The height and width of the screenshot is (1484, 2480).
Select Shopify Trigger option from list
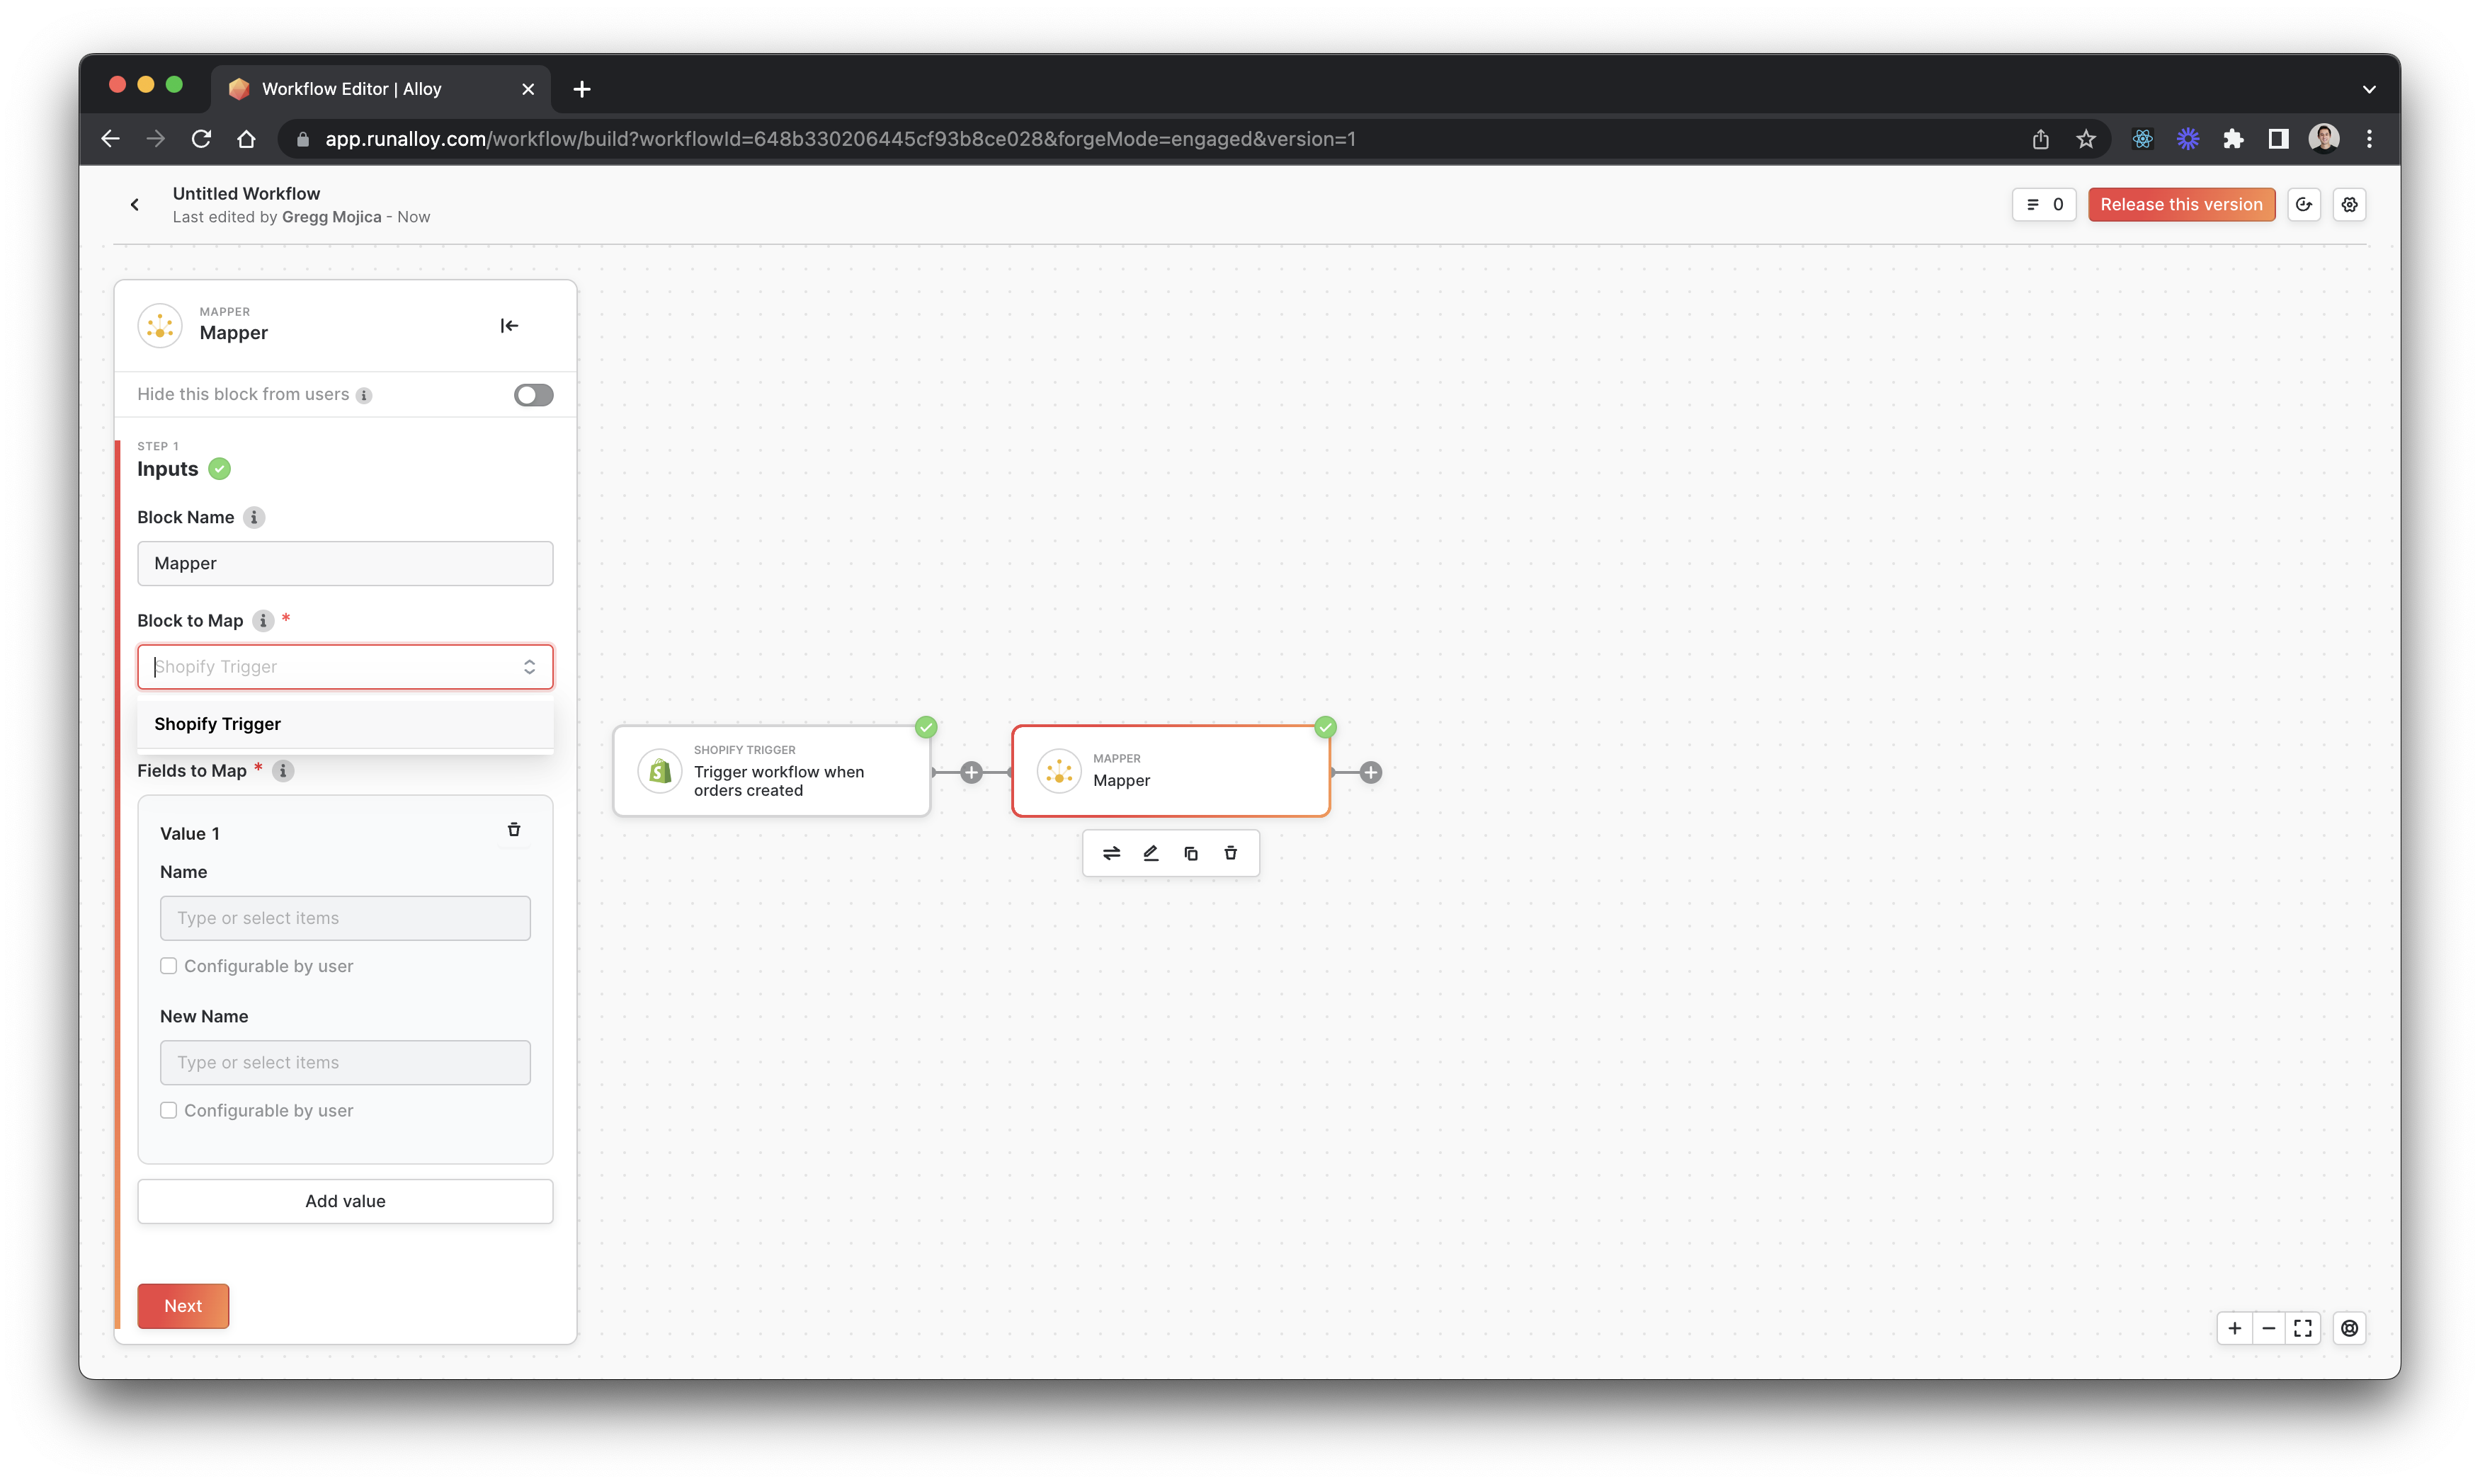218,724
